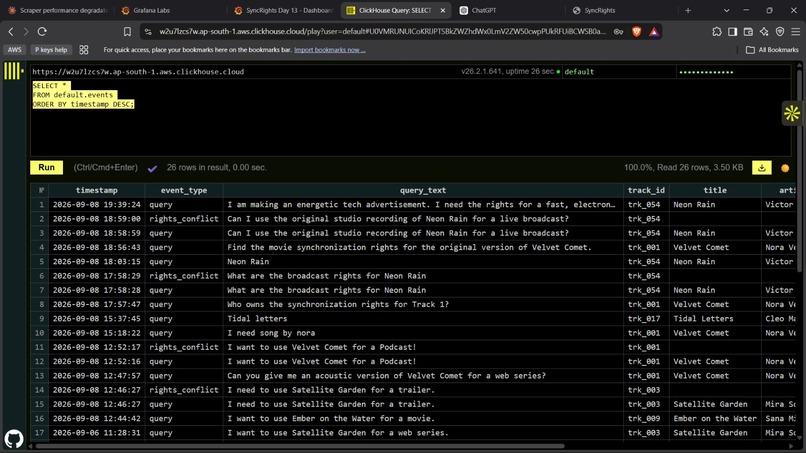The width and height of the screenshot is (806, 453).
Task: Close the ClickHouse Query tab
Action: click(x=443, y=10)
